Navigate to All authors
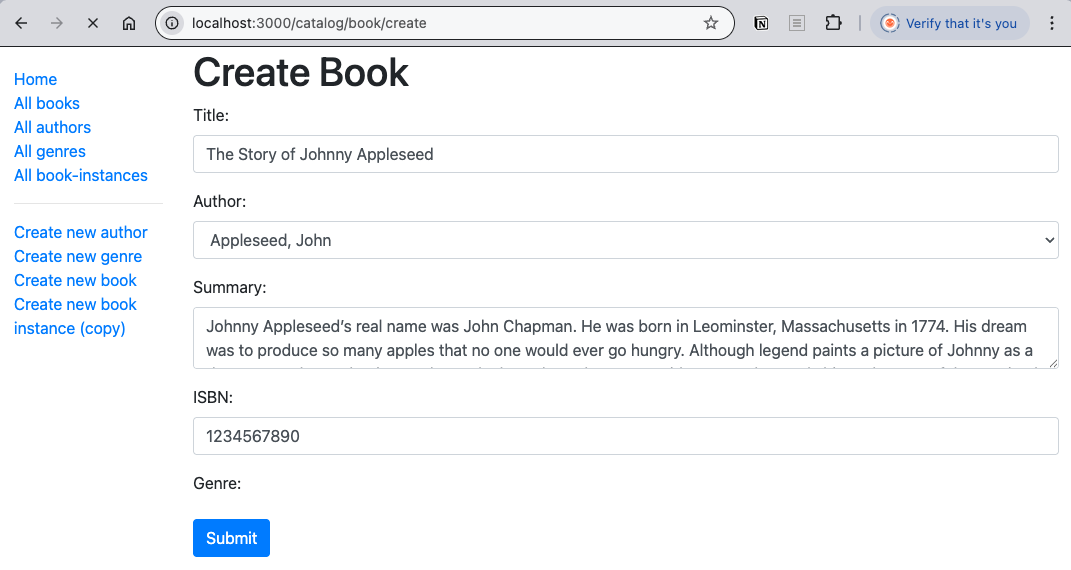The width and height of the screenshot is (1071, 570). pos(52,127)
